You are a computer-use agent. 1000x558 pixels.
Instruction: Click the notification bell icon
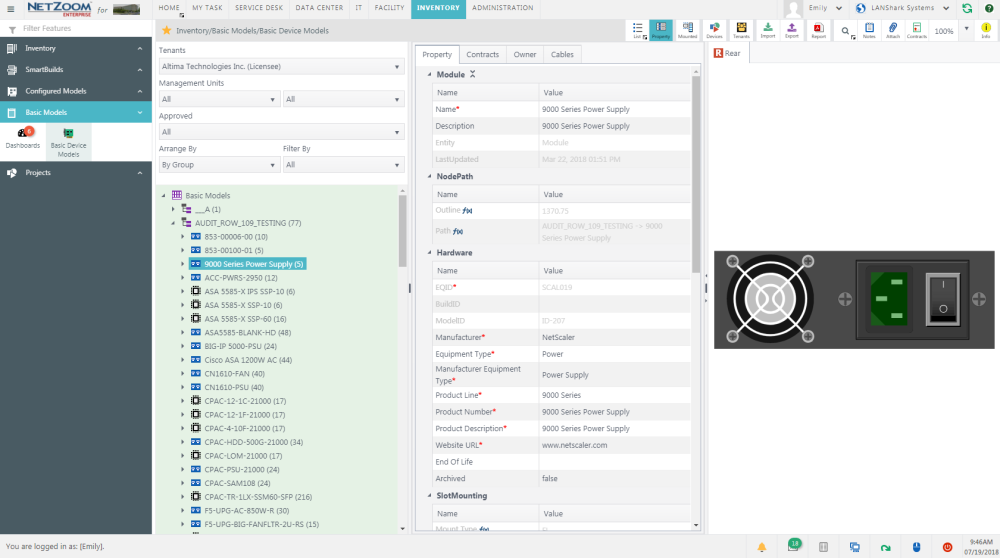click(761, 547)
